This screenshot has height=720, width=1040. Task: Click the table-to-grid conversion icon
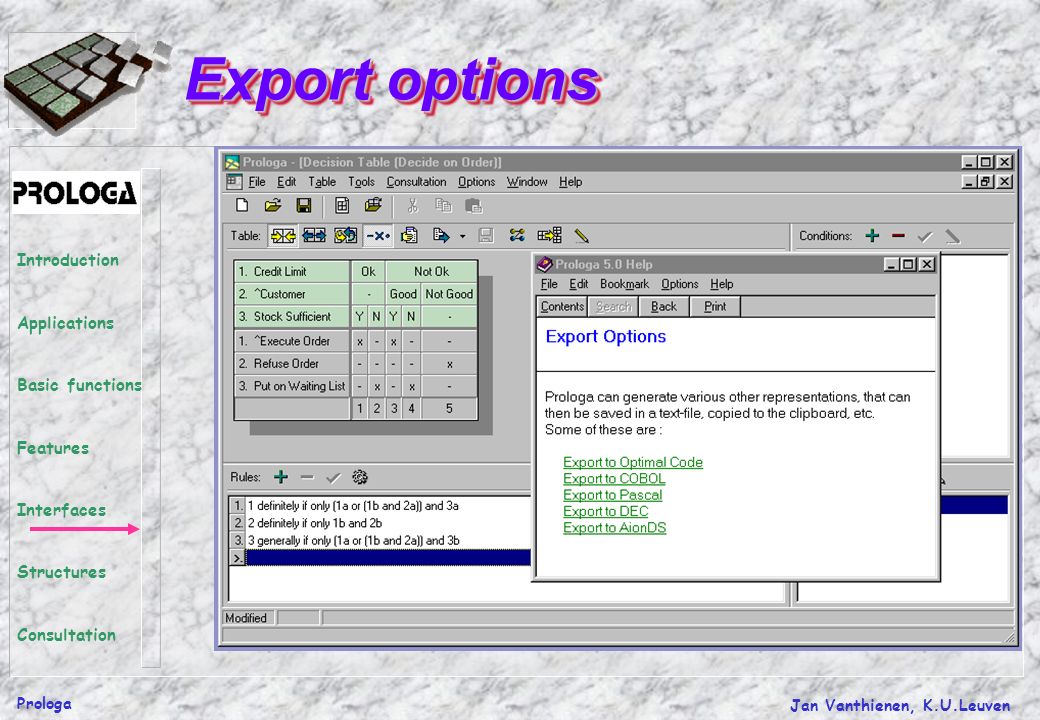coord(549,236)
